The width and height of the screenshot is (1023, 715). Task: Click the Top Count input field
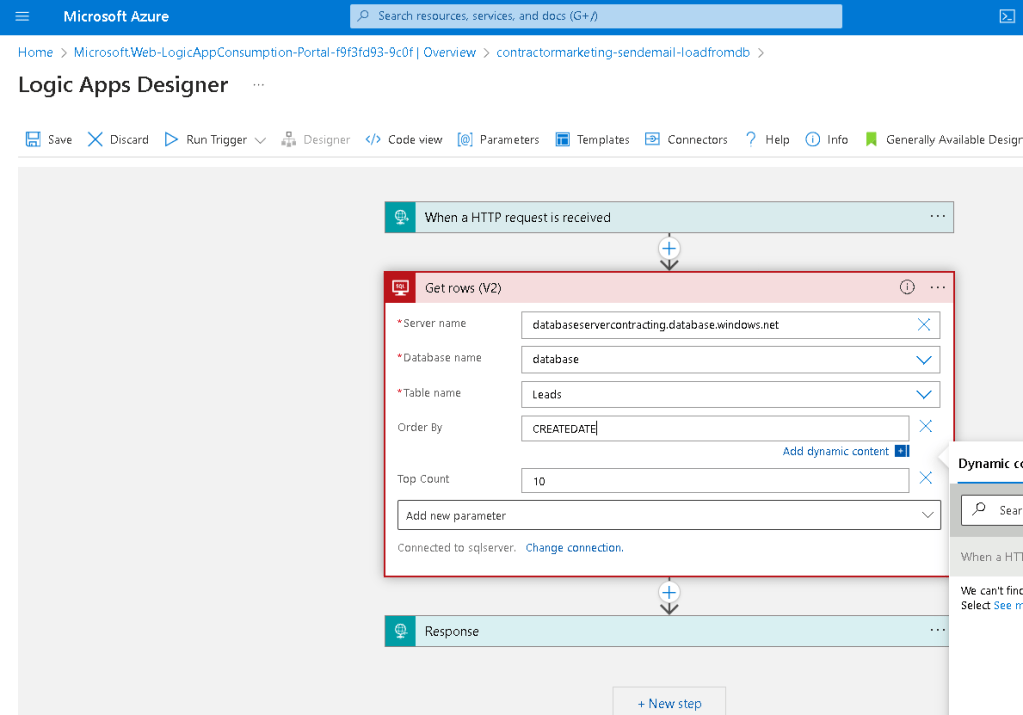715,481
